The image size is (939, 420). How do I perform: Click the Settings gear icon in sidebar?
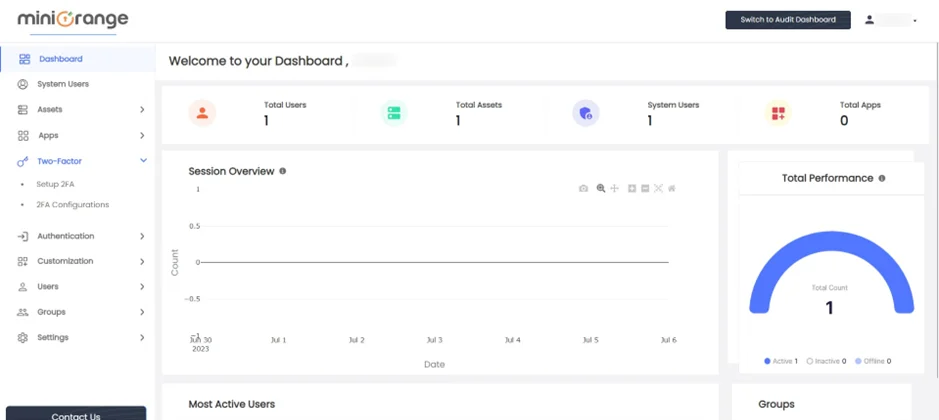pos(23,337)
